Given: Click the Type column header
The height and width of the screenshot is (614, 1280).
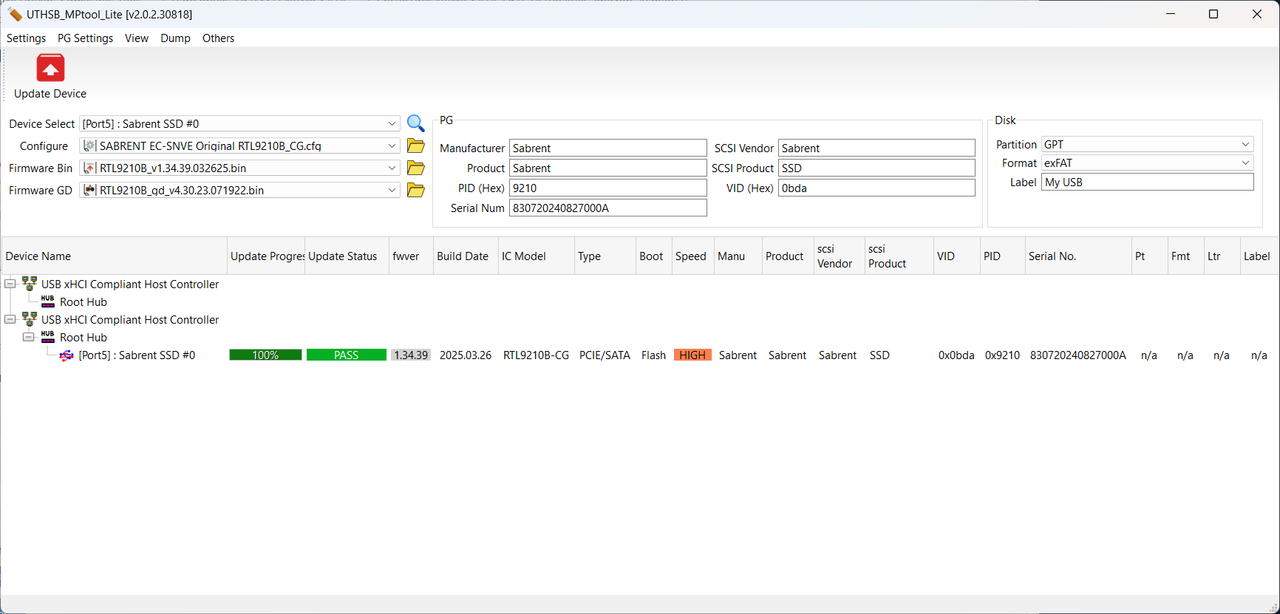Looking at the screenshot, I should [605, 256].
